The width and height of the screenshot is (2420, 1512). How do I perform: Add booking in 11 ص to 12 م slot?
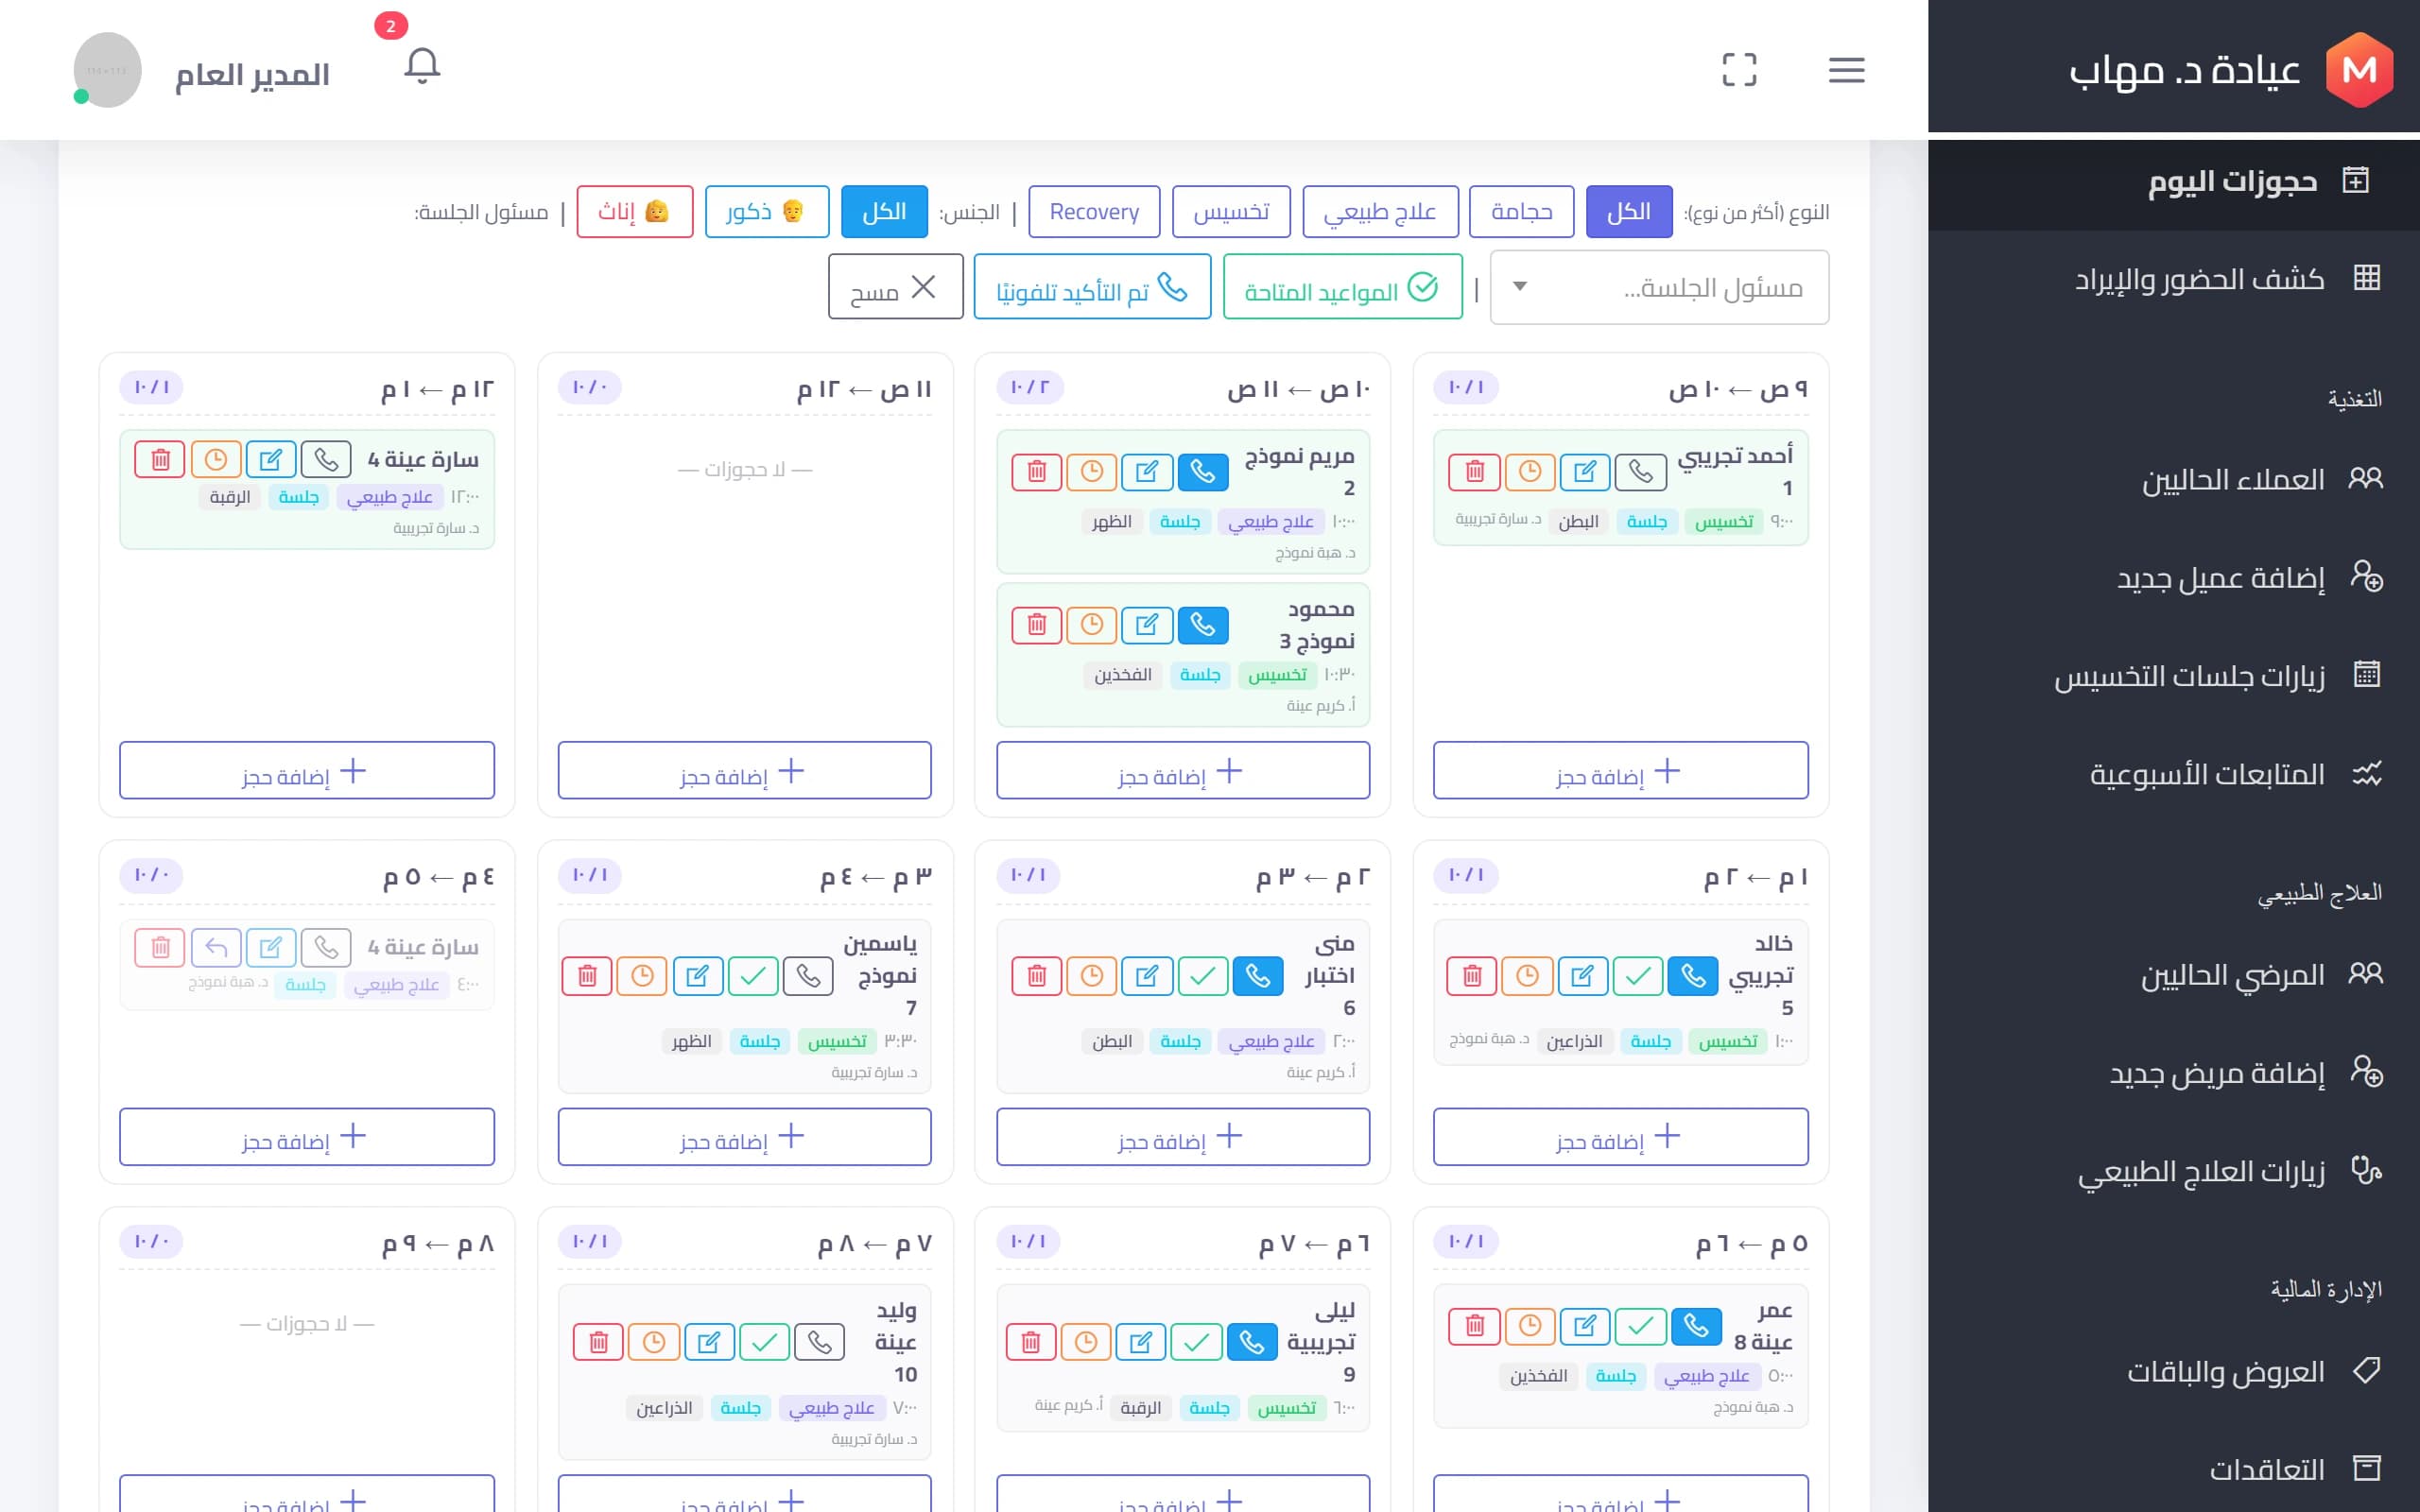pos(744,771)
